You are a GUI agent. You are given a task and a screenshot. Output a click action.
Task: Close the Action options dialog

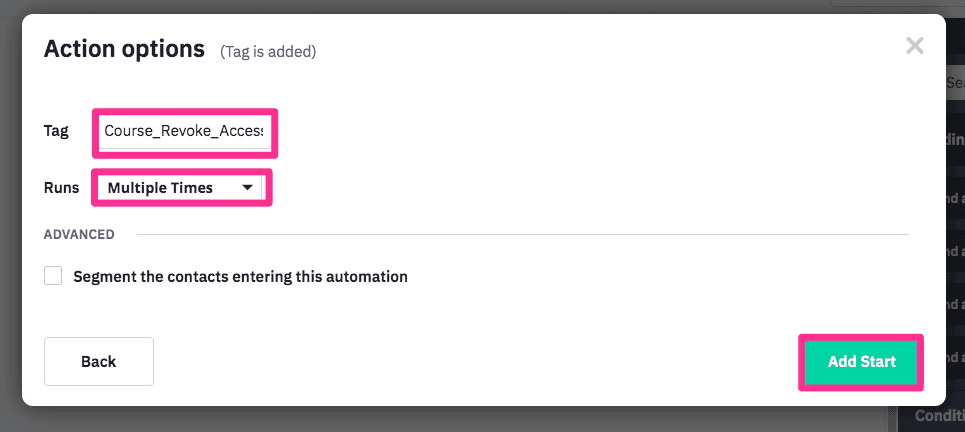(x=914, y=46)
